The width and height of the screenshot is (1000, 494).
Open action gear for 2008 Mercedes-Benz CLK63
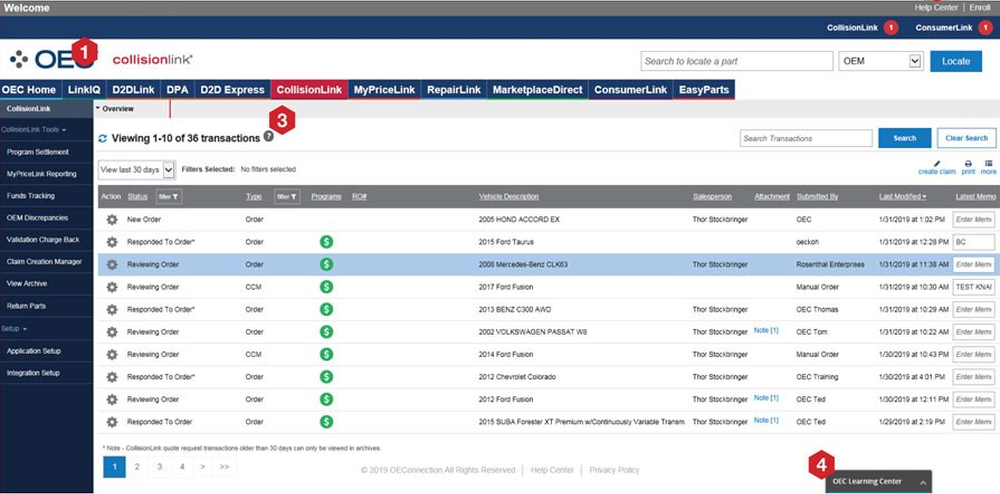(x=112, y=265)
